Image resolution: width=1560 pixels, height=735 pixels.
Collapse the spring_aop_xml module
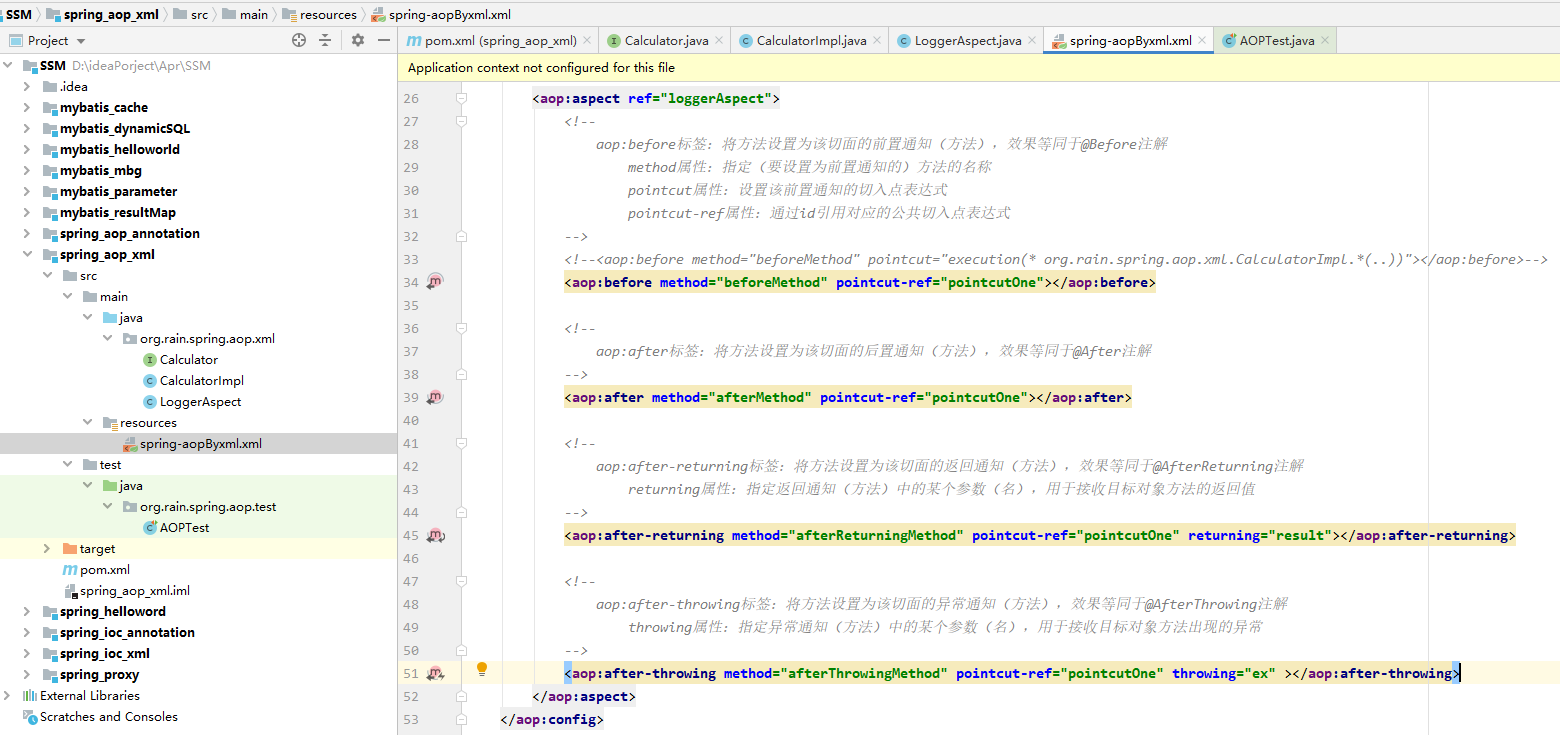coord(27,255)
